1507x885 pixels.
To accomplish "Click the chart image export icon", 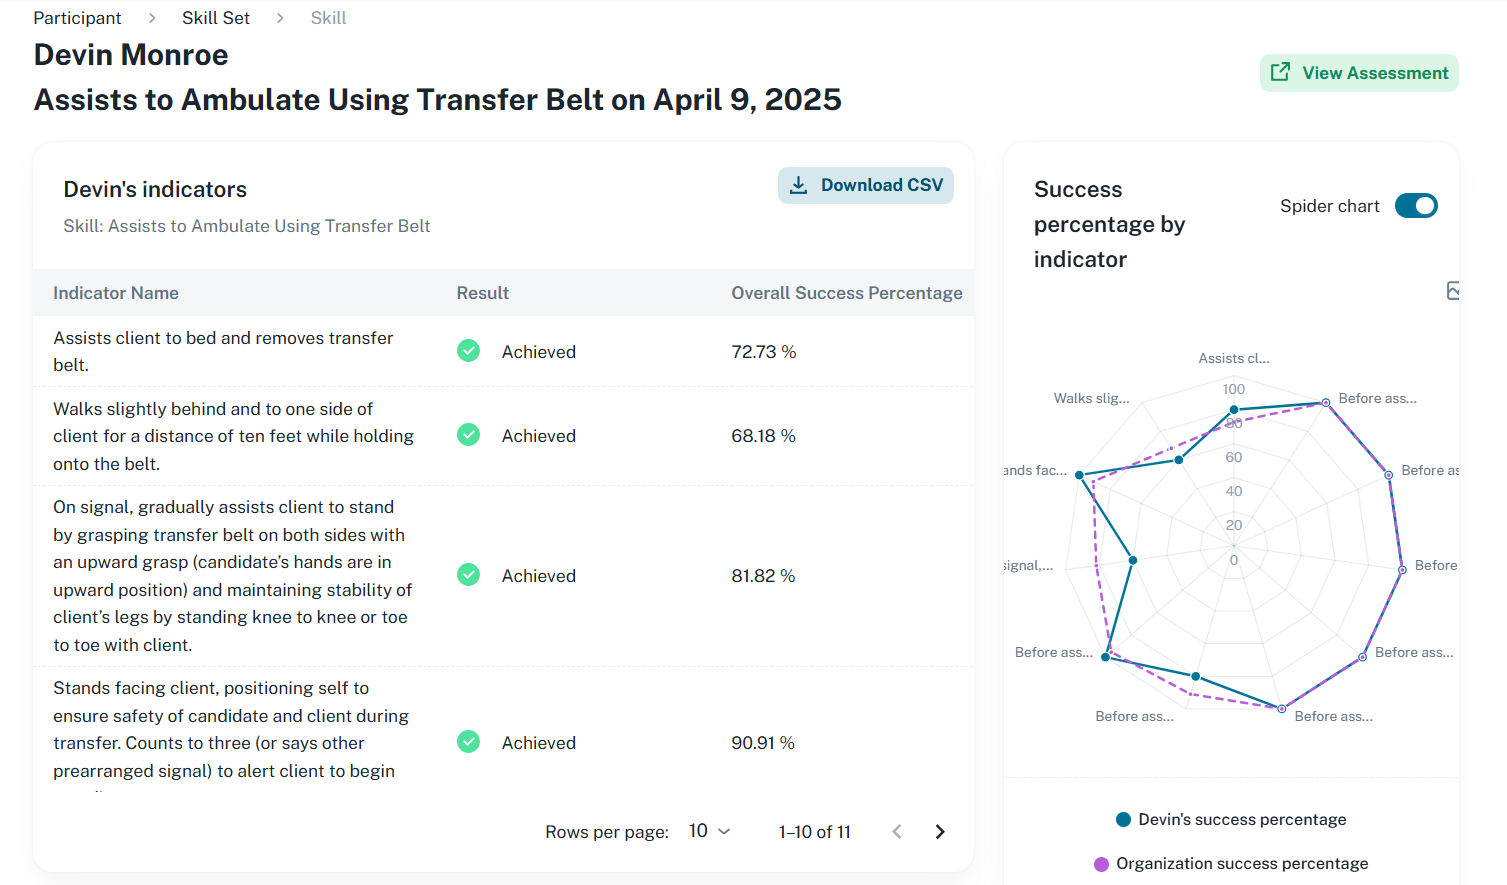I will [x=1453, y=291].
